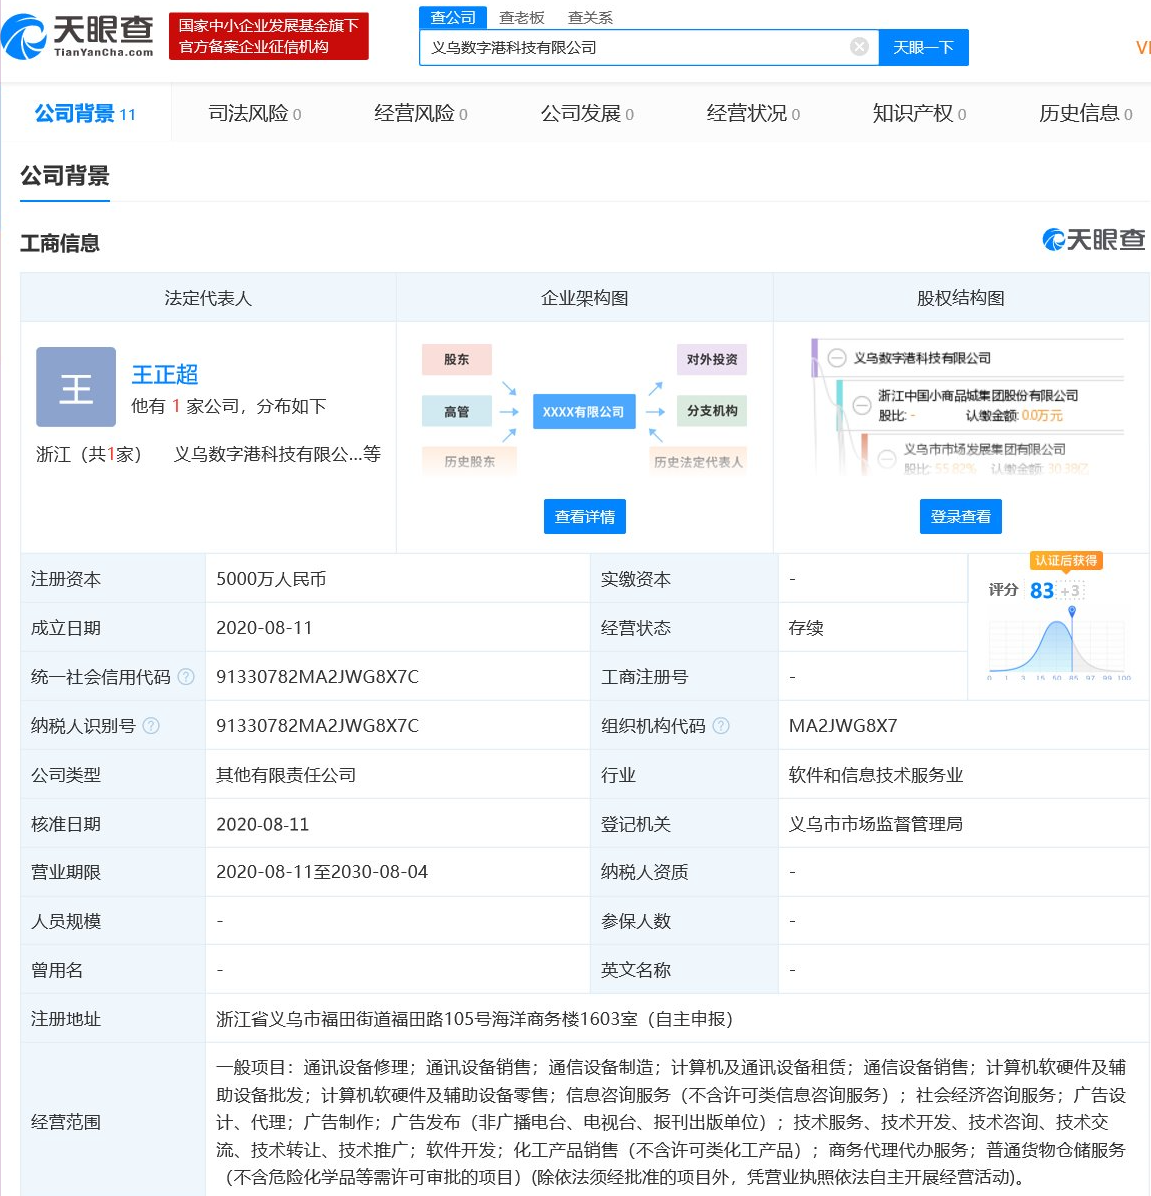Collapse 浙江中国小商品城集团 node in equity chart

click(x=862, y=405)
